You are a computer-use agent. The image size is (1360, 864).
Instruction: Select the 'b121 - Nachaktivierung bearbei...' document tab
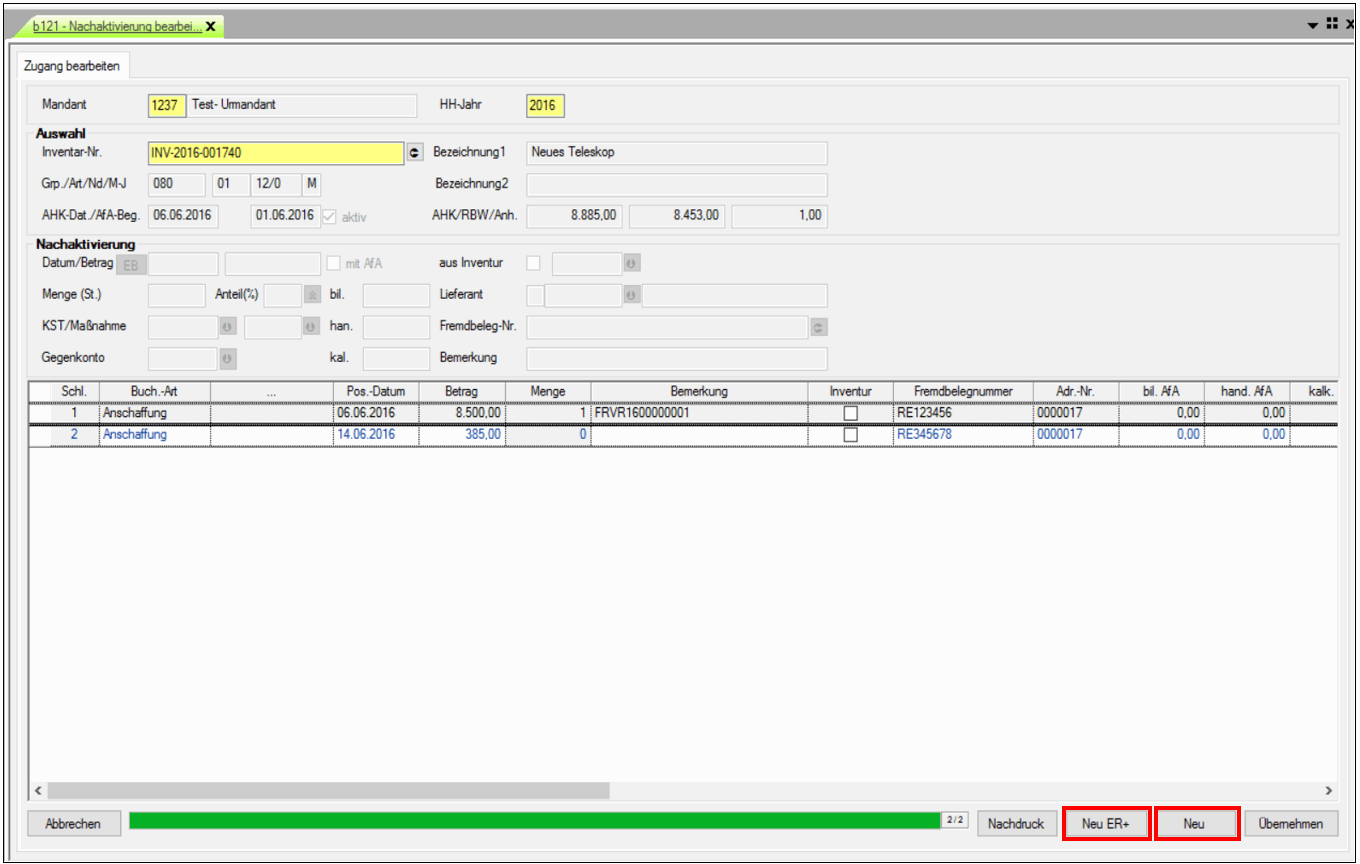116,26
